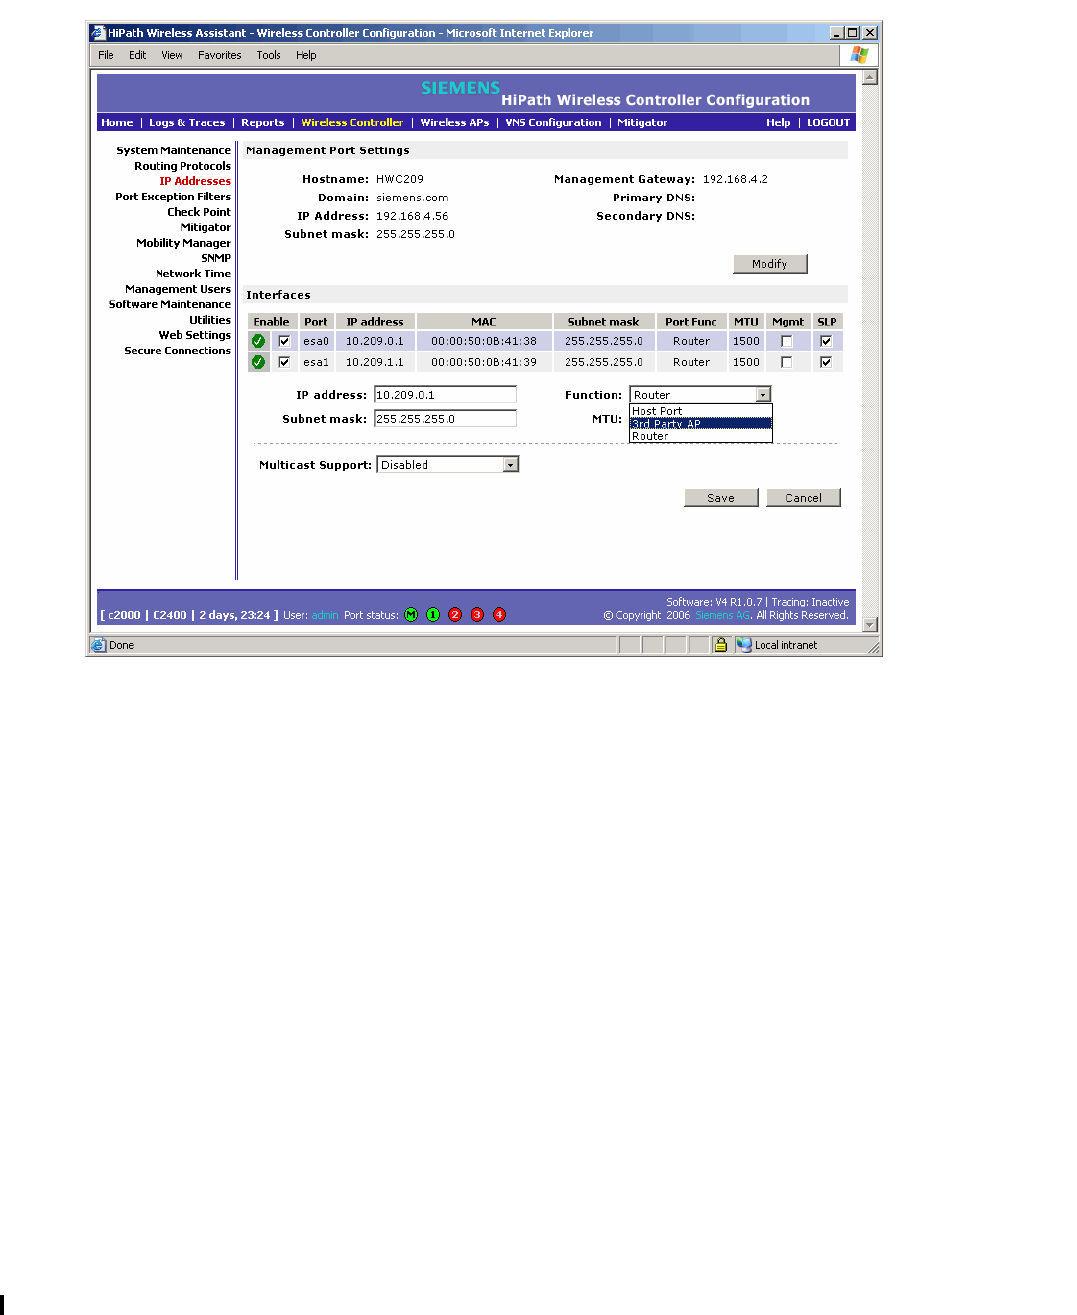Click the Save button
Viewport: 1077px width, 1315px height.
point(721,498)
